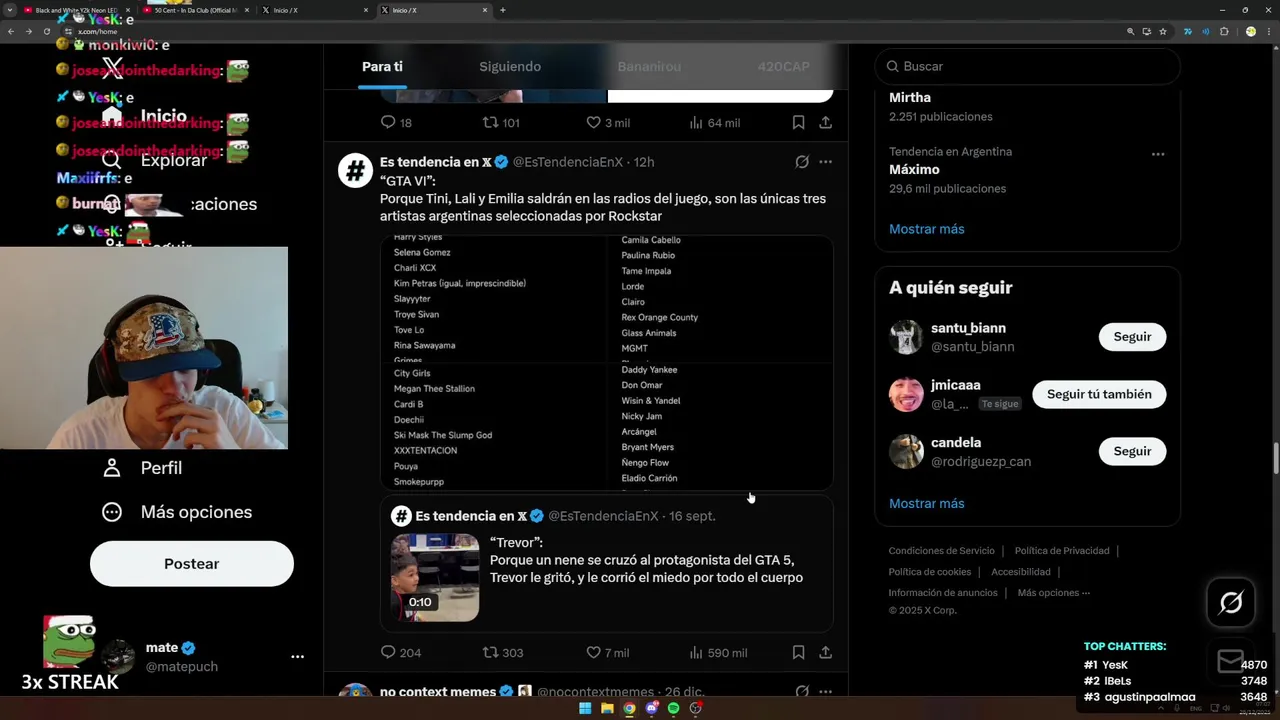Repost the upper post with 101 reposts
The image size is (1280, 720).
pos(501,122)
